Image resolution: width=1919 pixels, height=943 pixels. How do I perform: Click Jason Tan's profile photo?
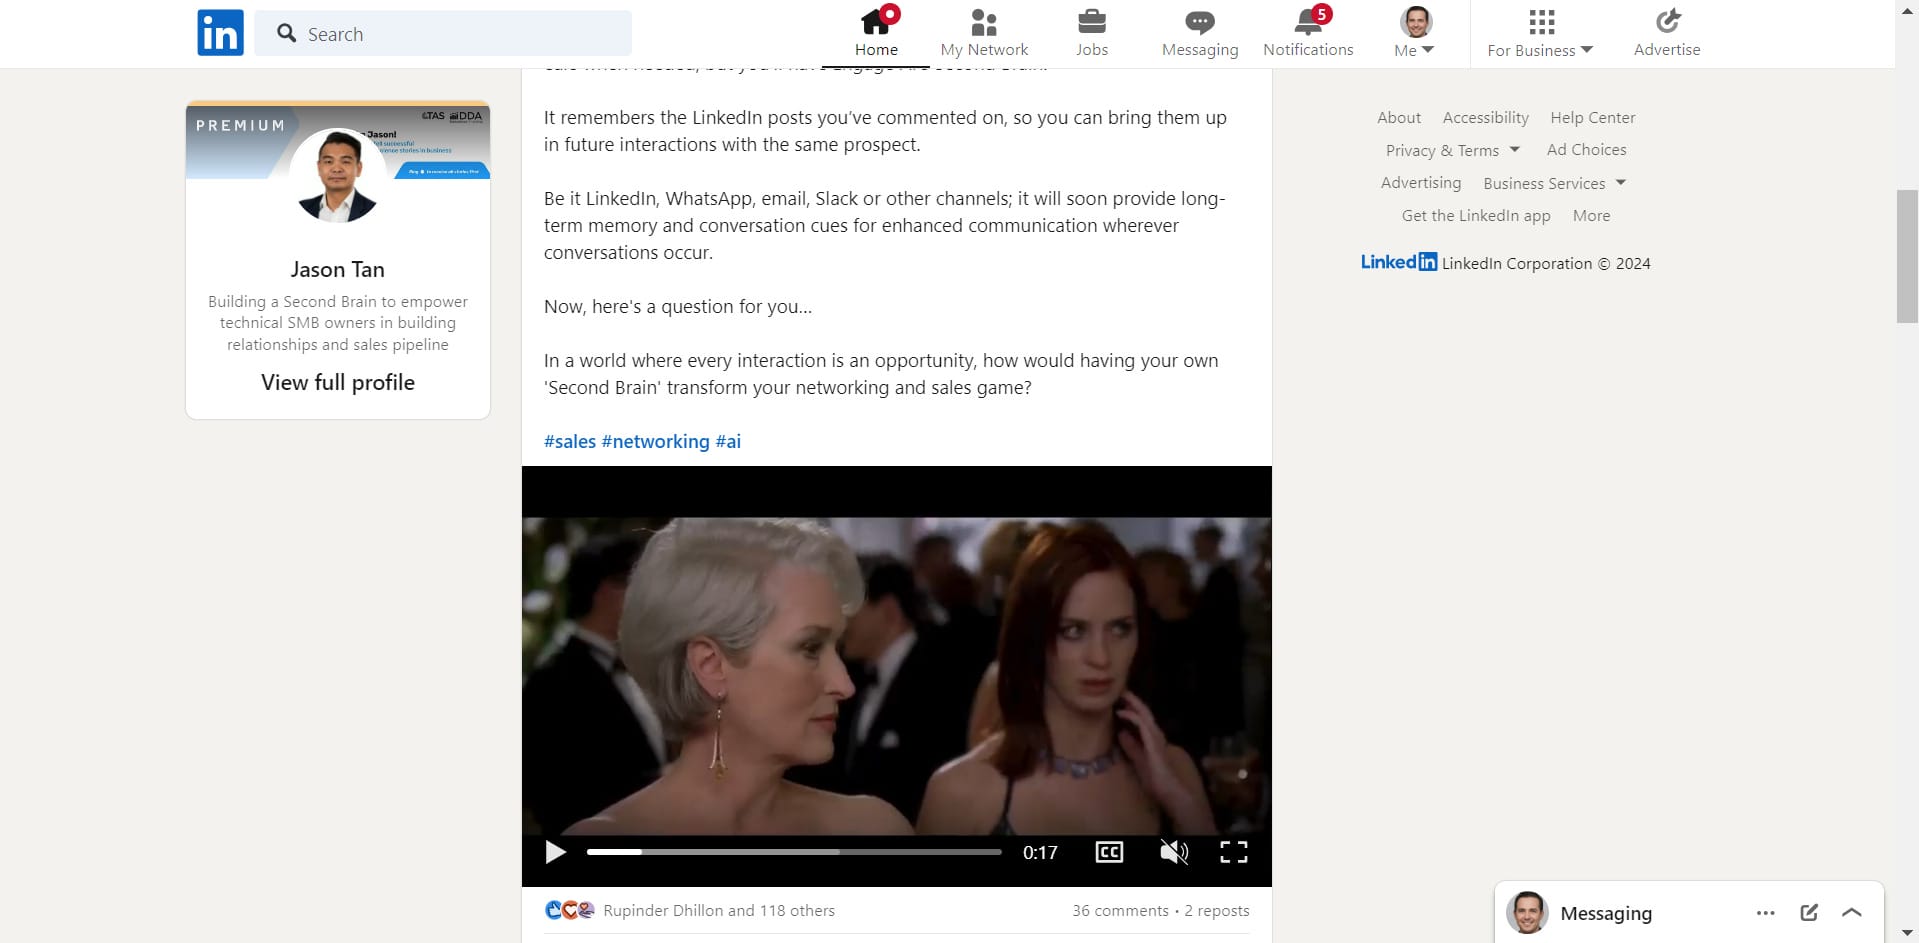tap(338, 176)
